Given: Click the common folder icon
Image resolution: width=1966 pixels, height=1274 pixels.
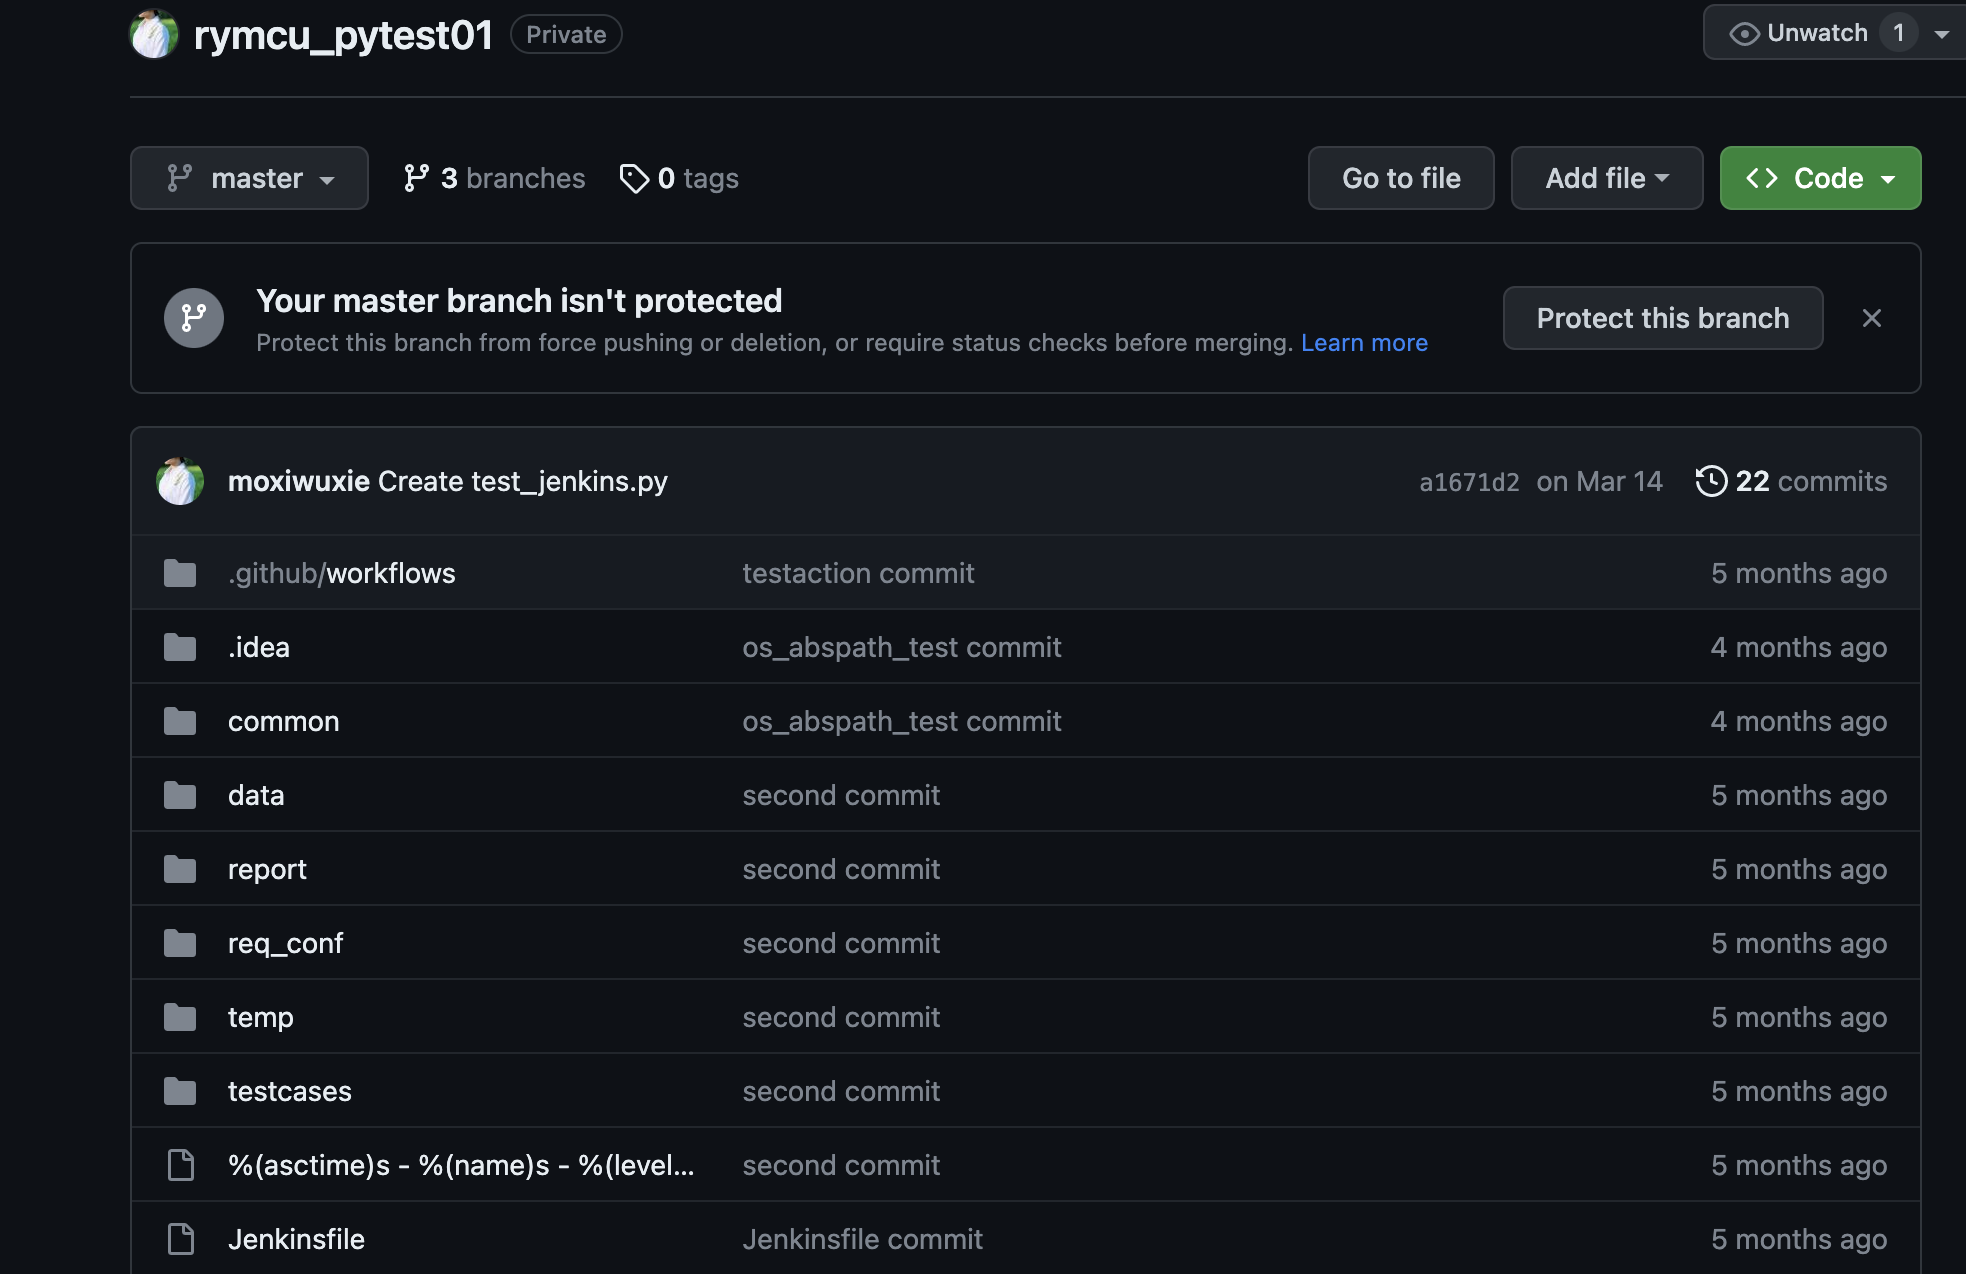Looking at the screenshot, I should pos(180,721).
